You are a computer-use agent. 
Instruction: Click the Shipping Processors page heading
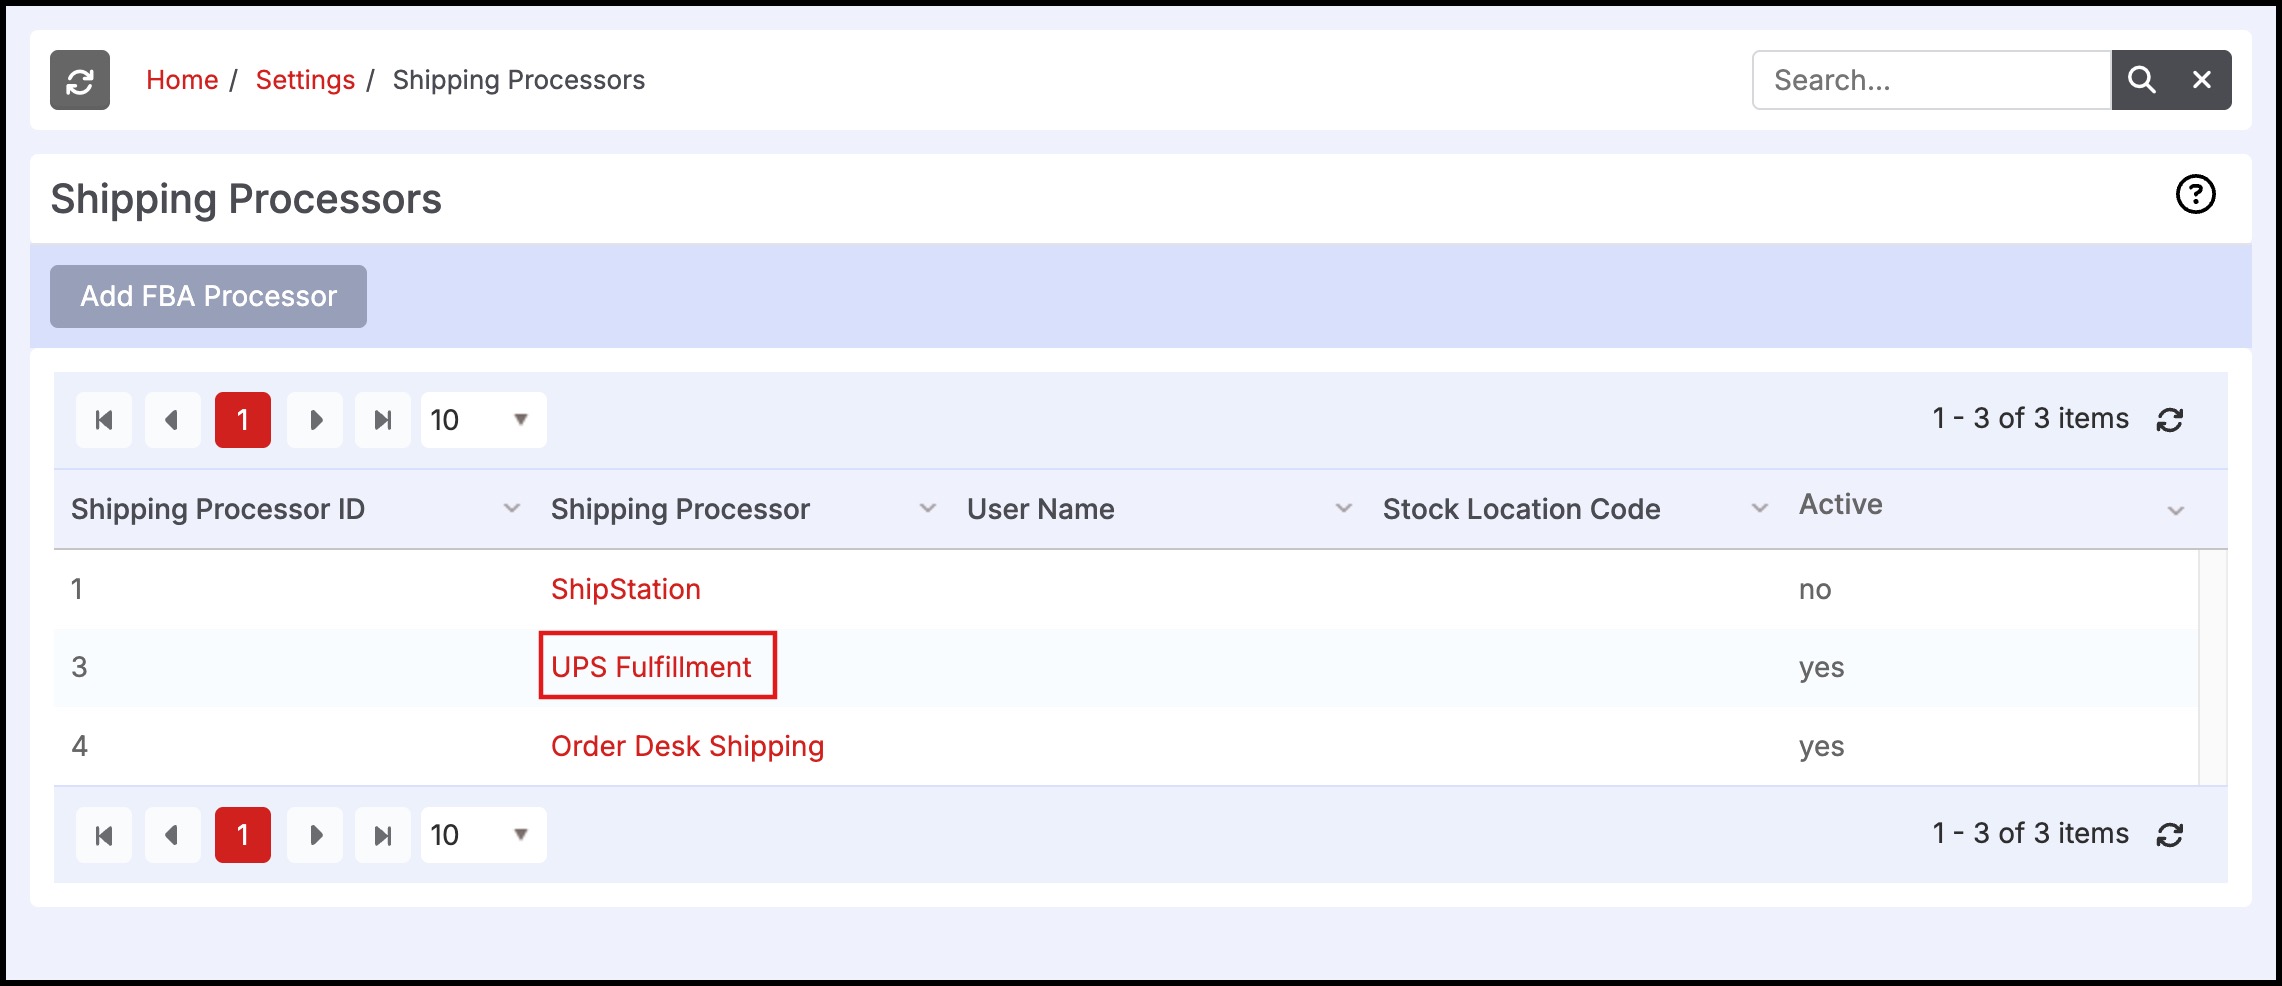pos(246,199)
